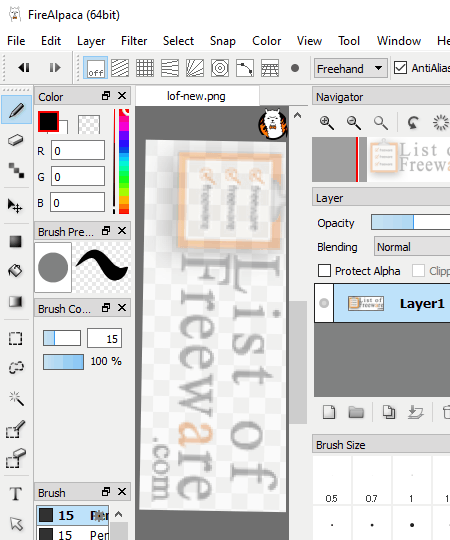Select the Bucket tool
Viewport: 450px width, 540px height.
click(15, 271)
